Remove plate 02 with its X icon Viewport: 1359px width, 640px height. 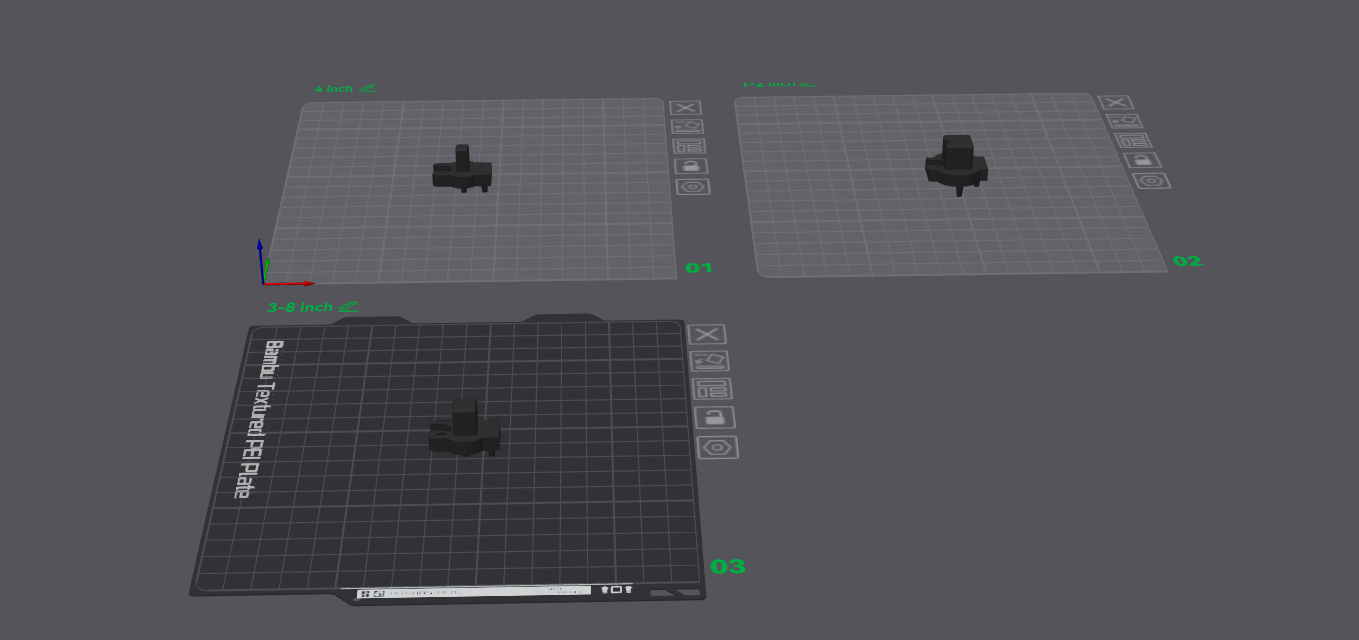[x=1116, y=102]
